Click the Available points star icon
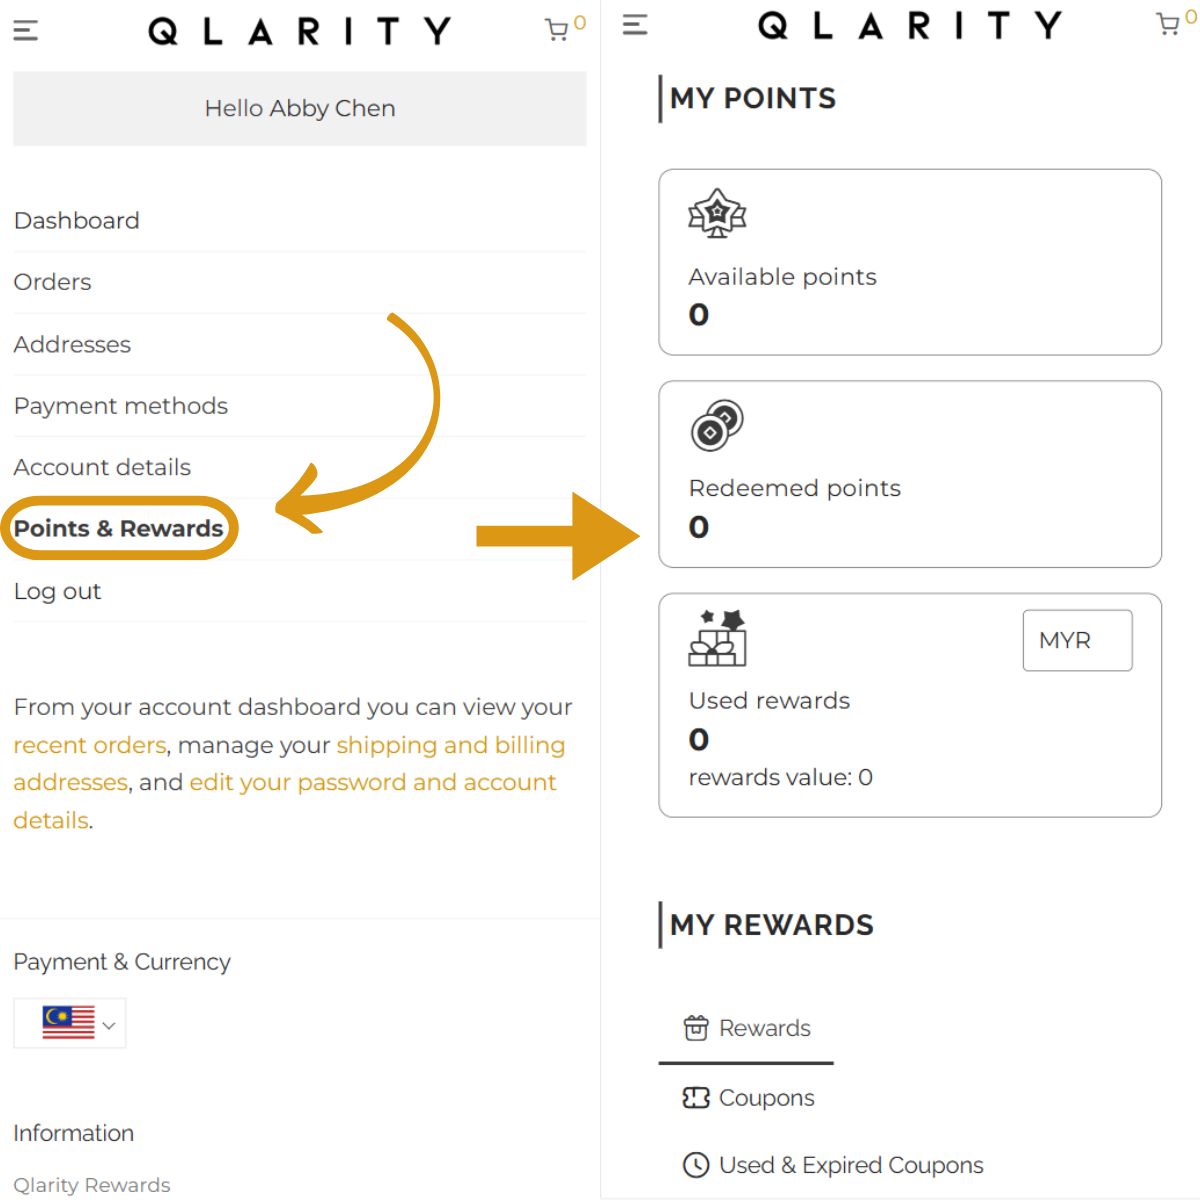Viewport: 1200px width, 1200px height. coord(717,213)
